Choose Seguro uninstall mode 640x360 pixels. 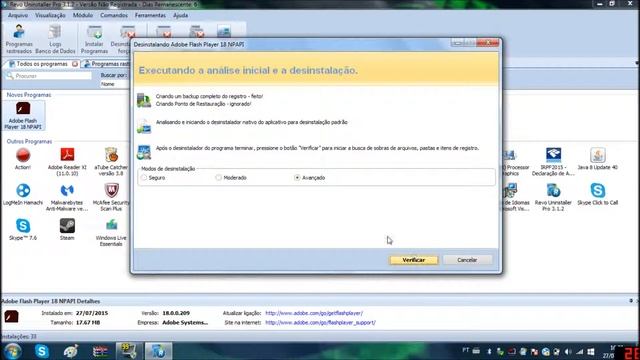[x=153, y=178]
